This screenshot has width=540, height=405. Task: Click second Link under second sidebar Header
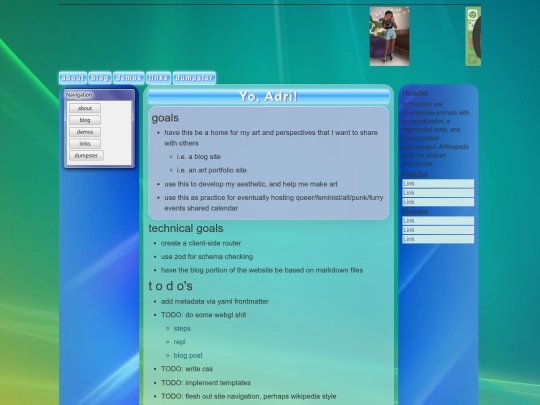pos(438,193)
